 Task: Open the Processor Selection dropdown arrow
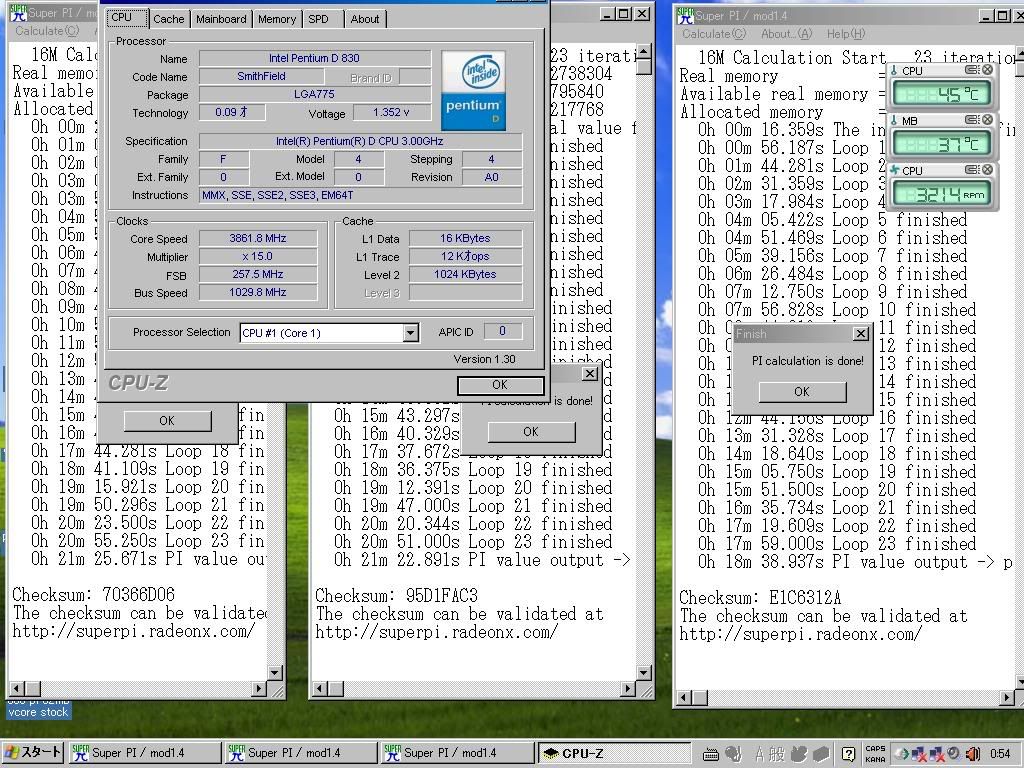(410, 333)
